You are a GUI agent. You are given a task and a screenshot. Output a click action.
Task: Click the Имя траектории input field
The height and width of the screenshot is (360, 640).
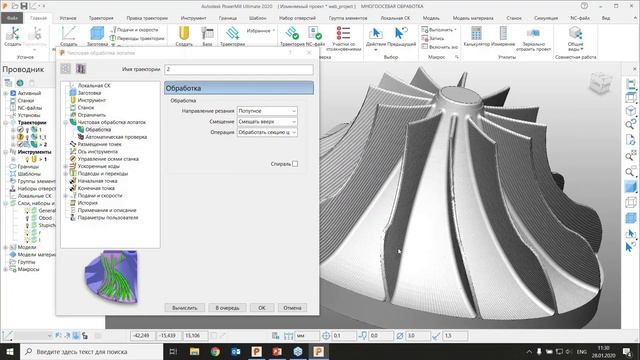coord(239,69)
